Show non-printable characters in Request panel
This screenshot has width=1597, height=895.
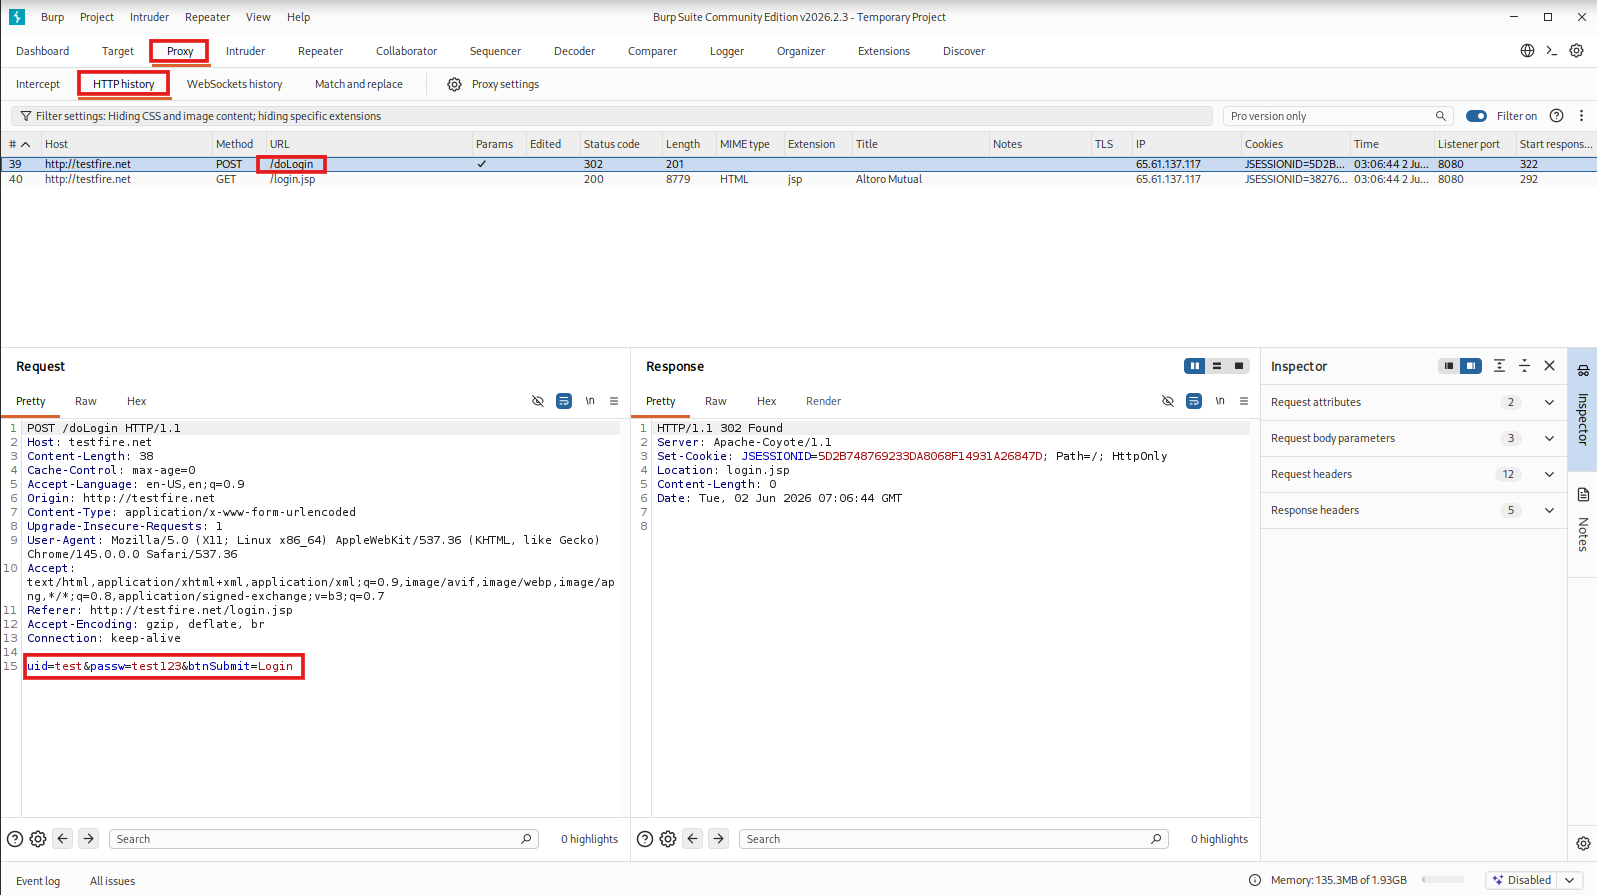pos(590,401)
